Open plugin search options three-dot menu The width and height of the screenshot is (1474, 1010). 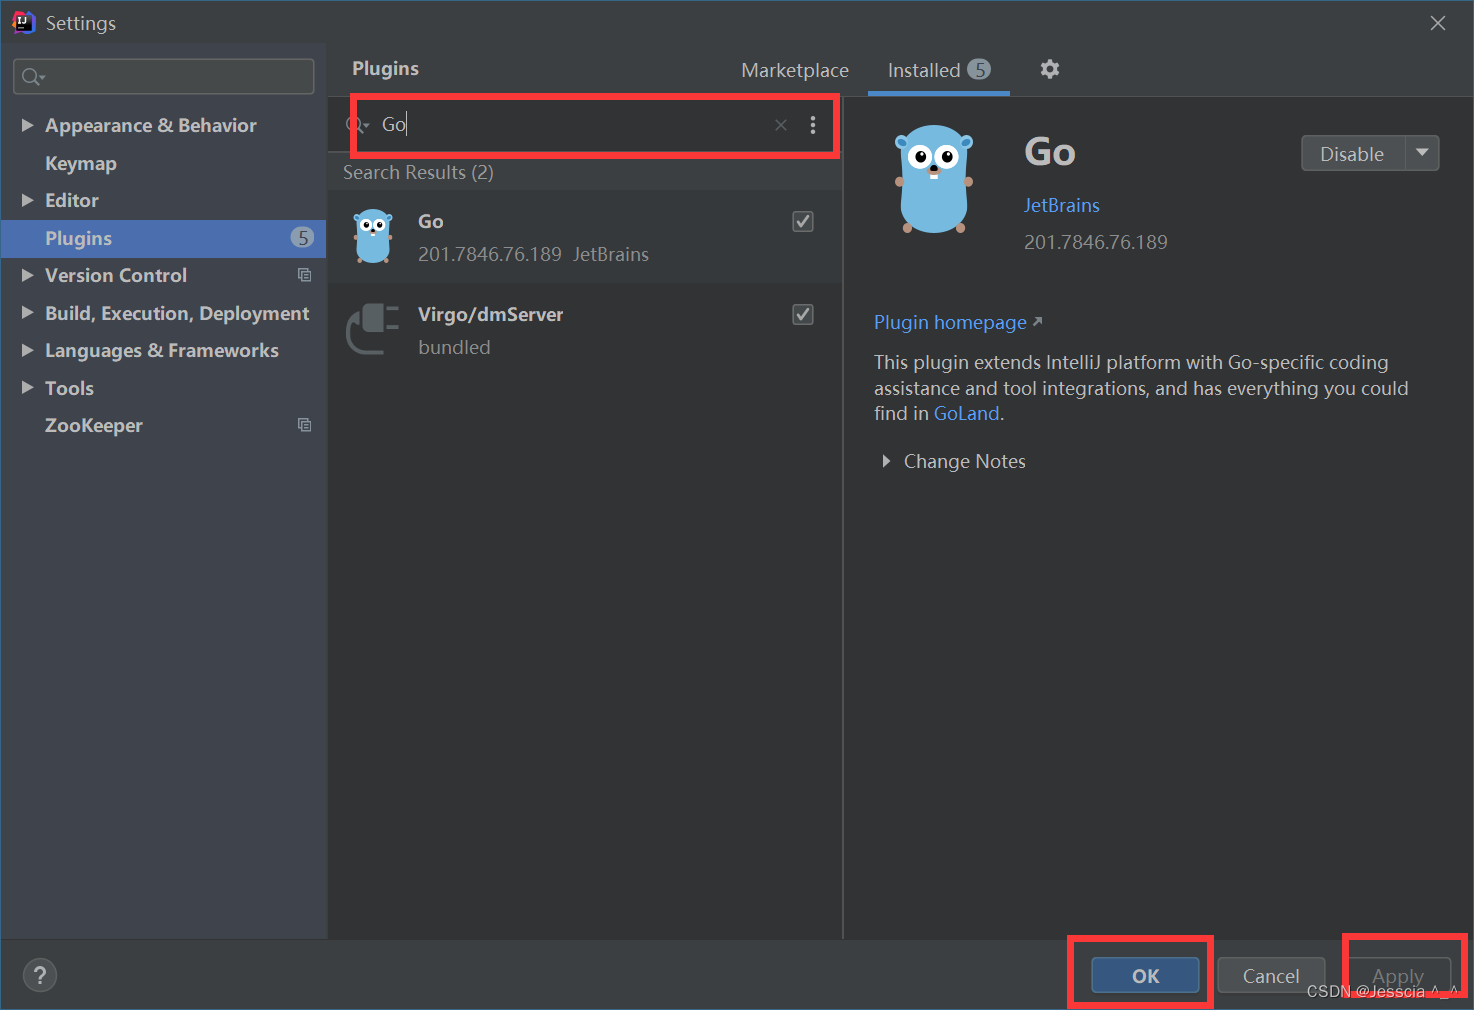[813, 125]
